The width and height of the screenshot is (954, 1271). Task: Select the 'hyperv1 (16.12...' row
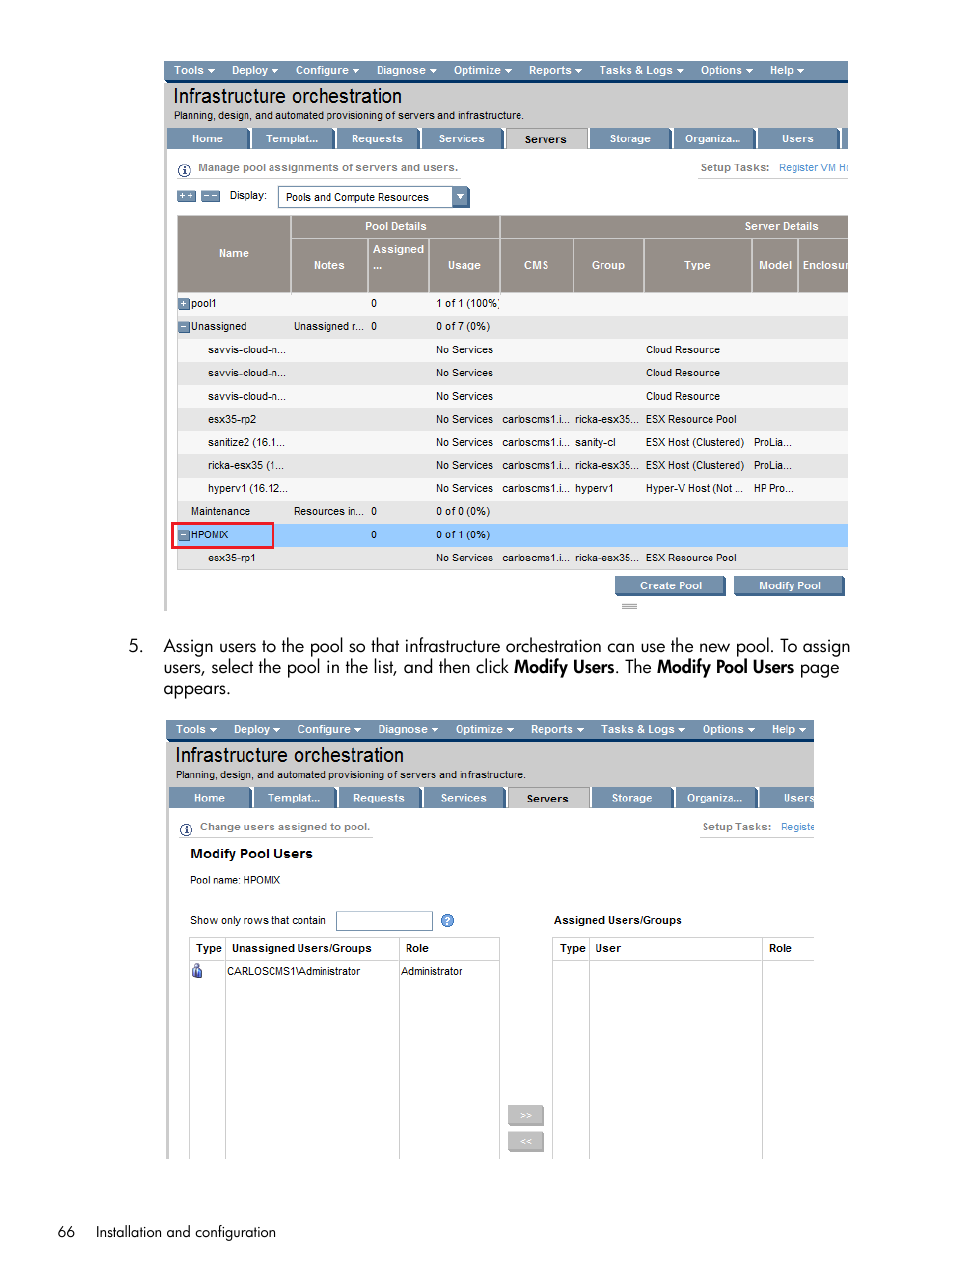click(x=512, y=489)
